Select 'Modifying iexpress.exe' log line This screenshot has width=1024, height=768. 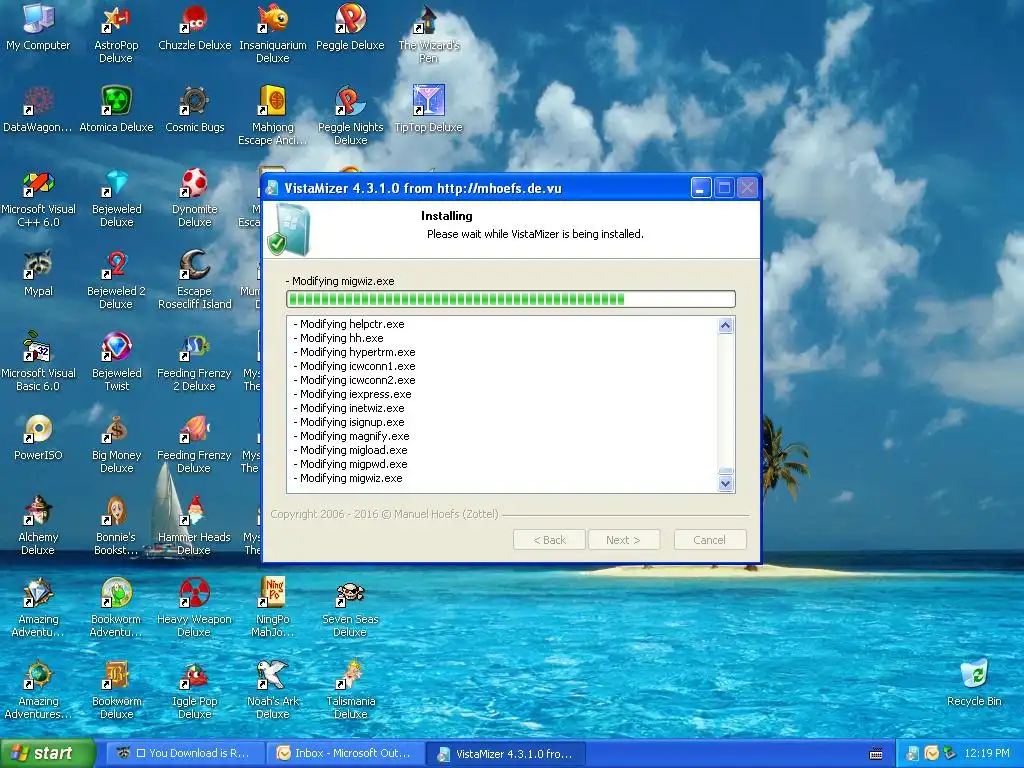coord(352,394)
